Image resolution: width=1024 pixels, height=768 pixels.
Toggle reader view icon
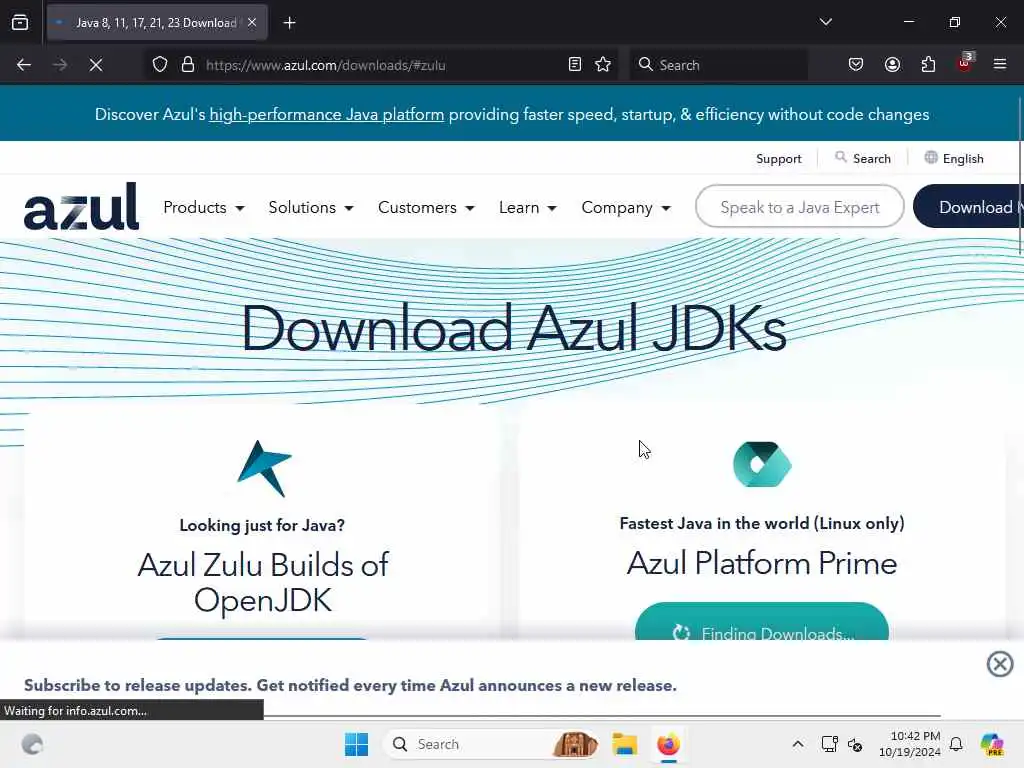[575, 65]
